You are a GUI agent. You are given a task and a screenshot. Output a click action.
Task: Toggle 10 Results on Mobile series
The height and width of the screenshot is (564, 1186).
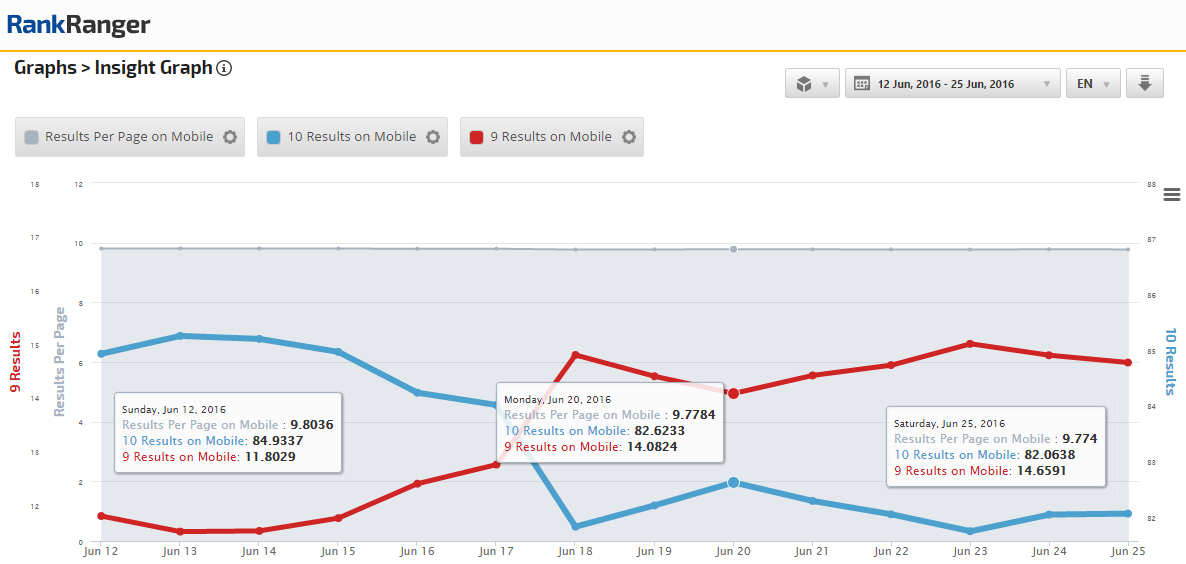352,137
